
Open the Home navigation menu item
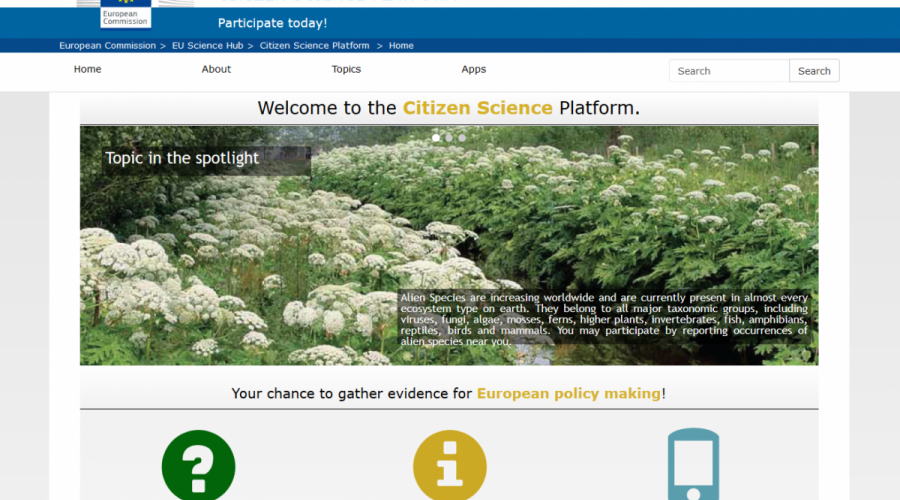[x=88, y=70]
